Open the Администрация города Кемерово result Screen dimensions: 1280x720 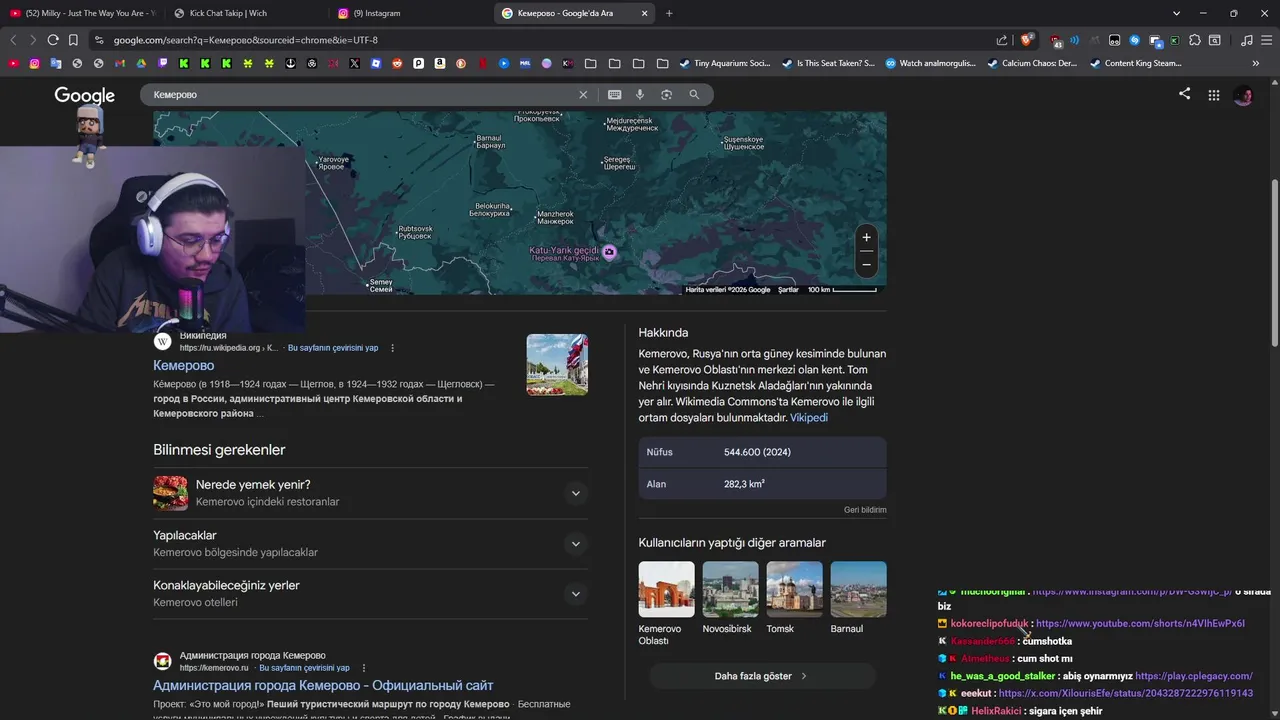coord(323,685)
